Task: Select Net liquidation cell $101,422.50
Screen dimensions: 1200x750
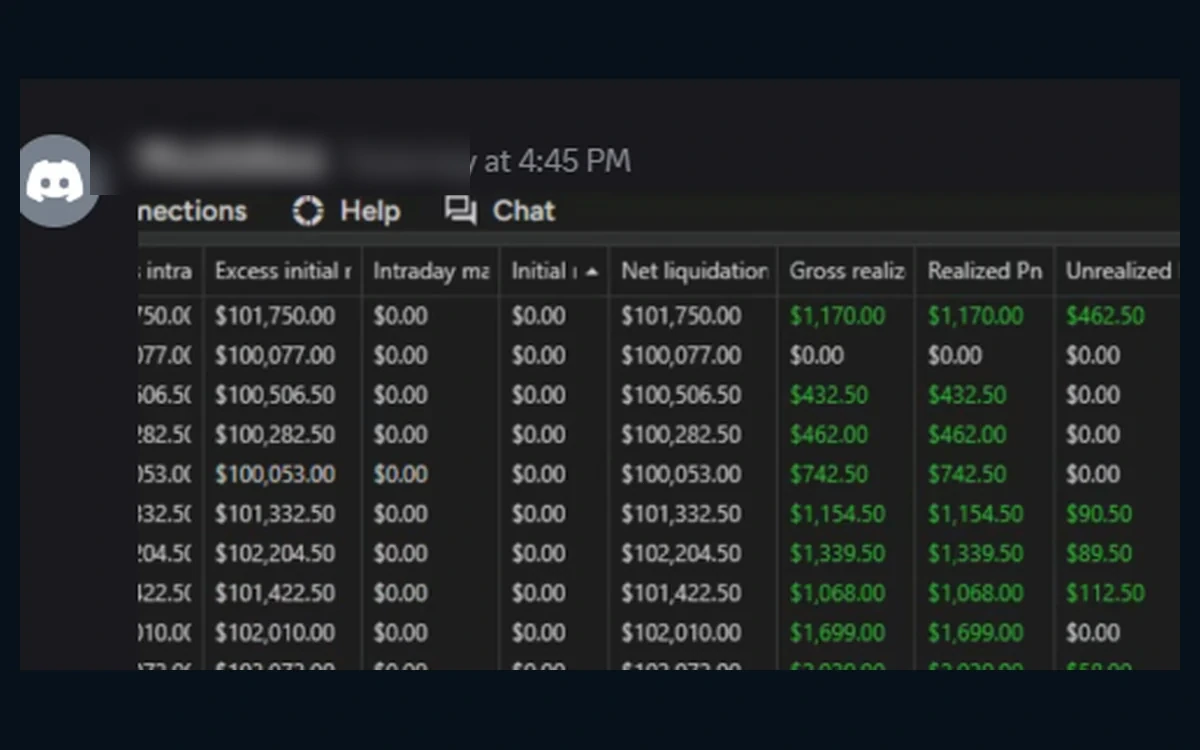Action: tap(681, 593)
